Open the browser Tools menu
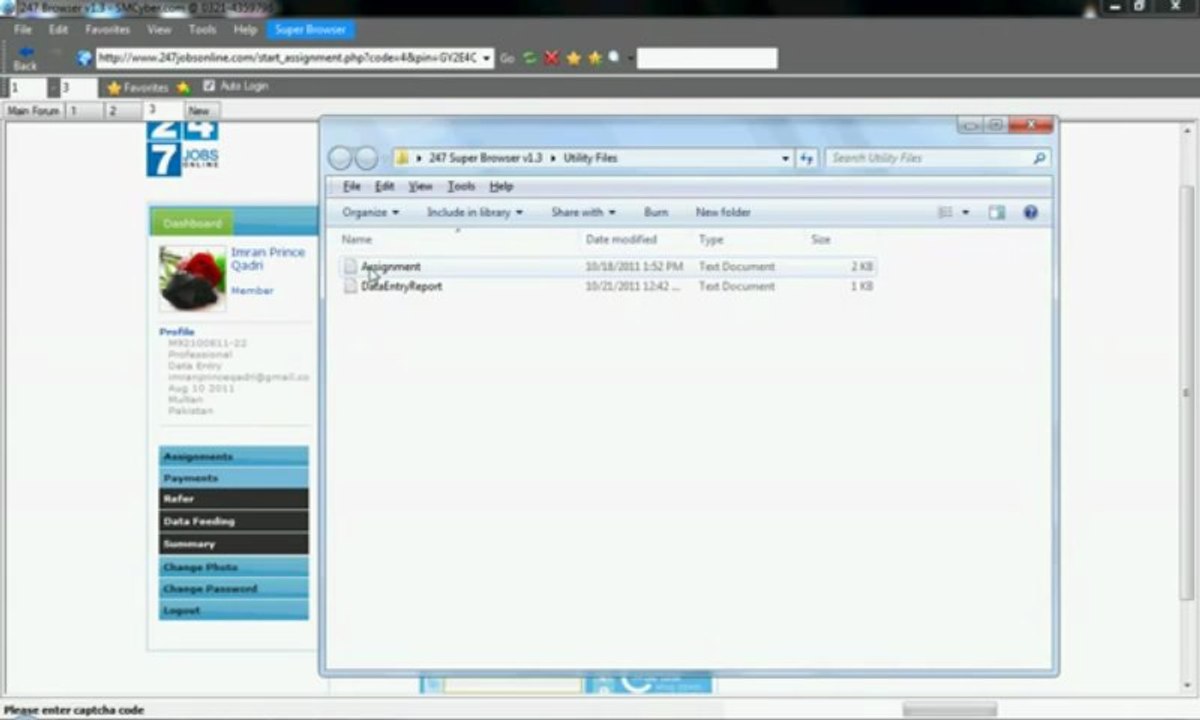 (x=202, y=30)
